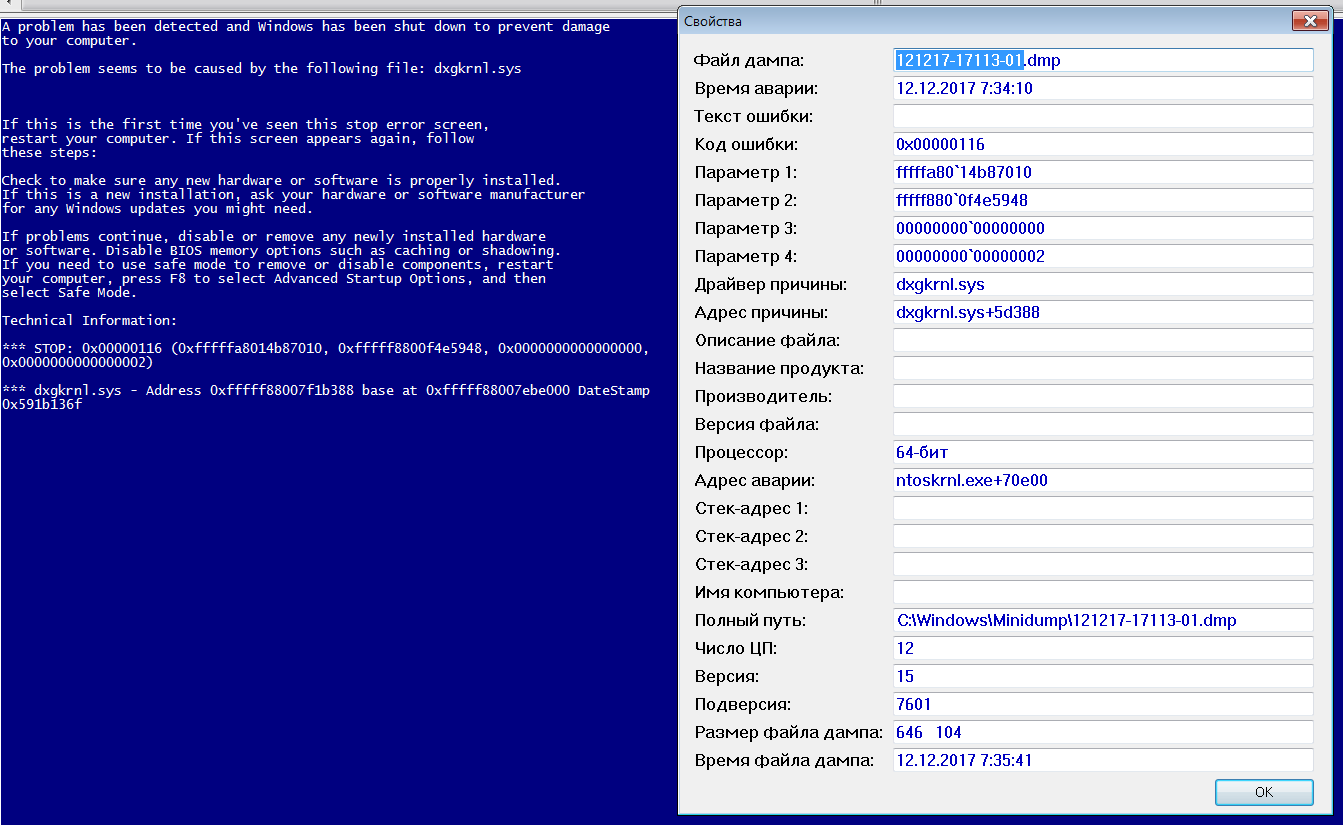Click the Время файла дампа label
The image size is (1343, 825).
pyautogui.click(x=784, y=760)
